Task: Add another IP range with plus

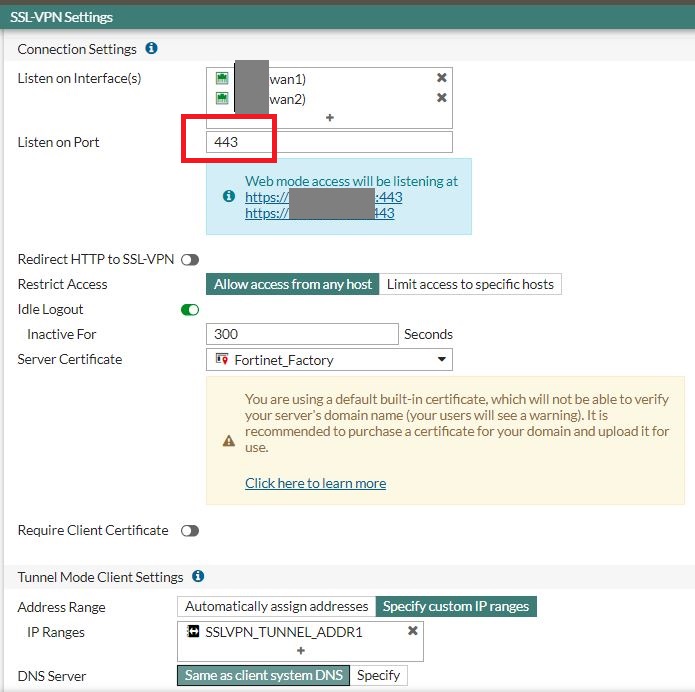Action: (x=301, y=651)
